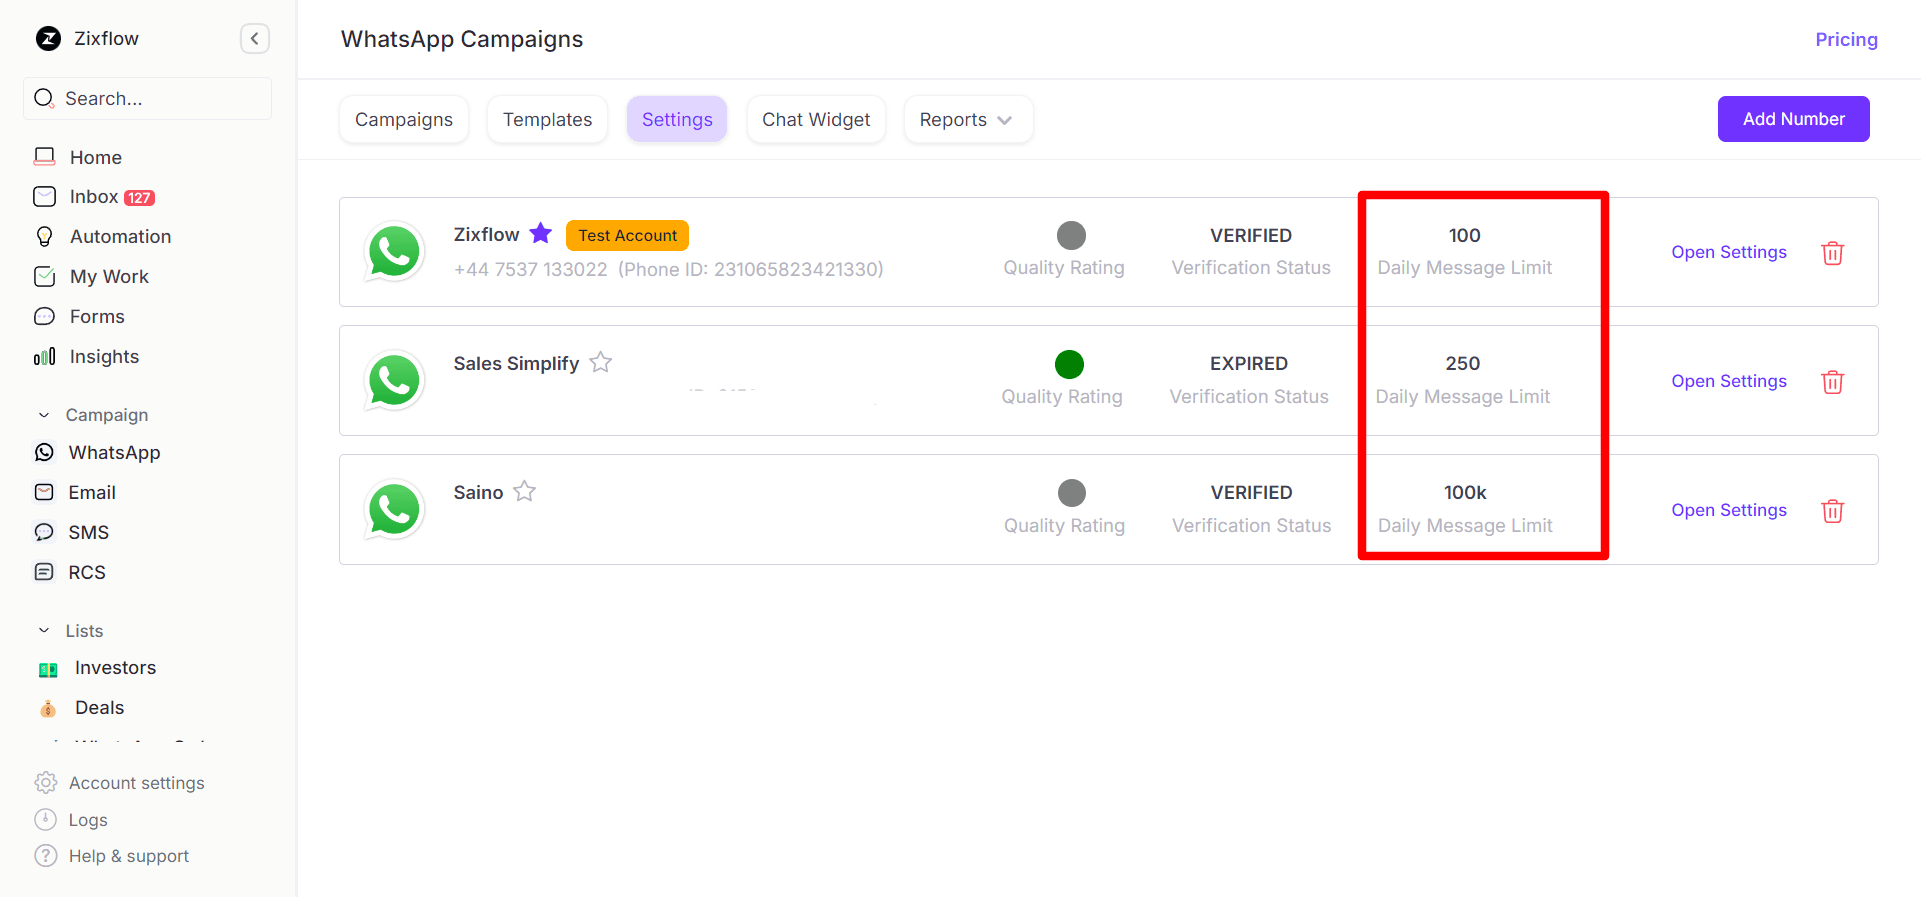Mark Saino as favorite with star
Image resolution: width=1921 pixels, height=897 pixels.
525,492
